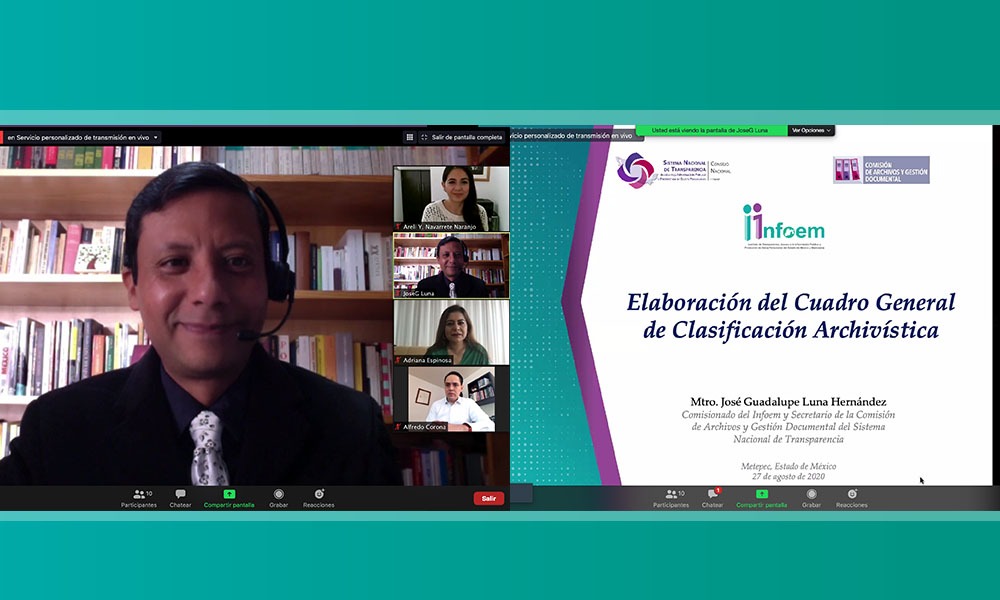
Task: Click Compartir pantalla in right meeting window
Action: click(761, 497)
